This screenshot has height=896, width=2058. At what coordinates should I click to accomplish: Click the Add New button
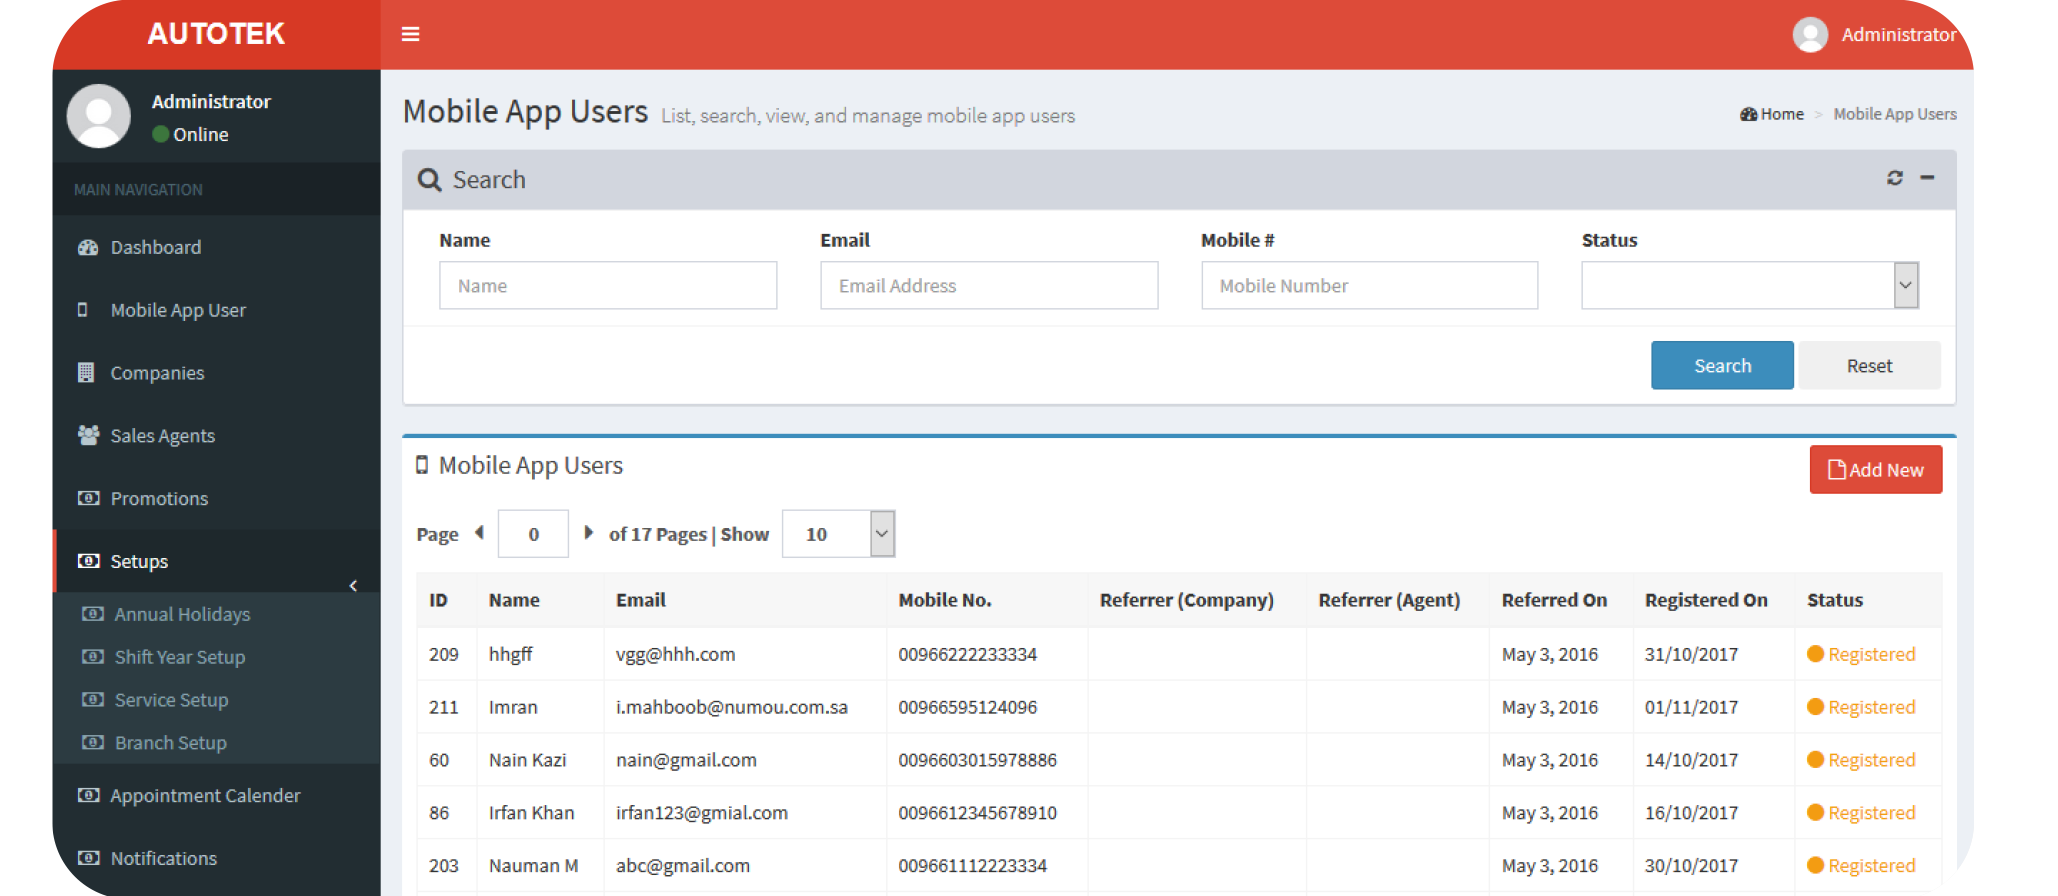point(1876,470)
